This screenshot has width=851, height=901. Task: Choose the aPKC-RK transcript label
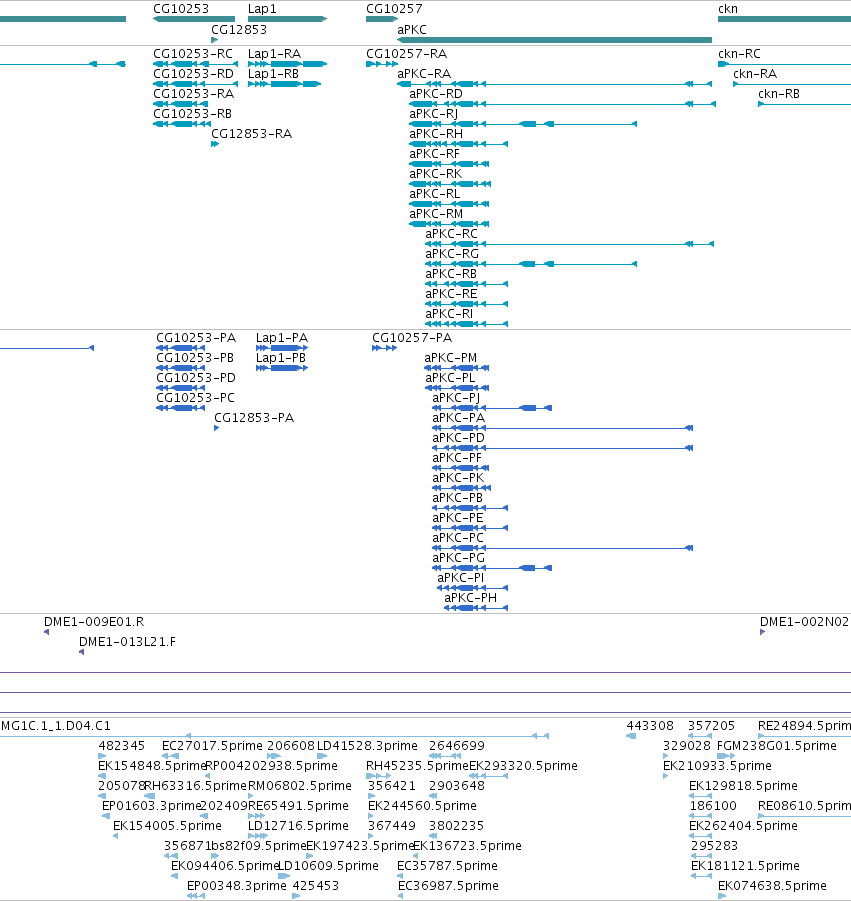click(436, 174)
